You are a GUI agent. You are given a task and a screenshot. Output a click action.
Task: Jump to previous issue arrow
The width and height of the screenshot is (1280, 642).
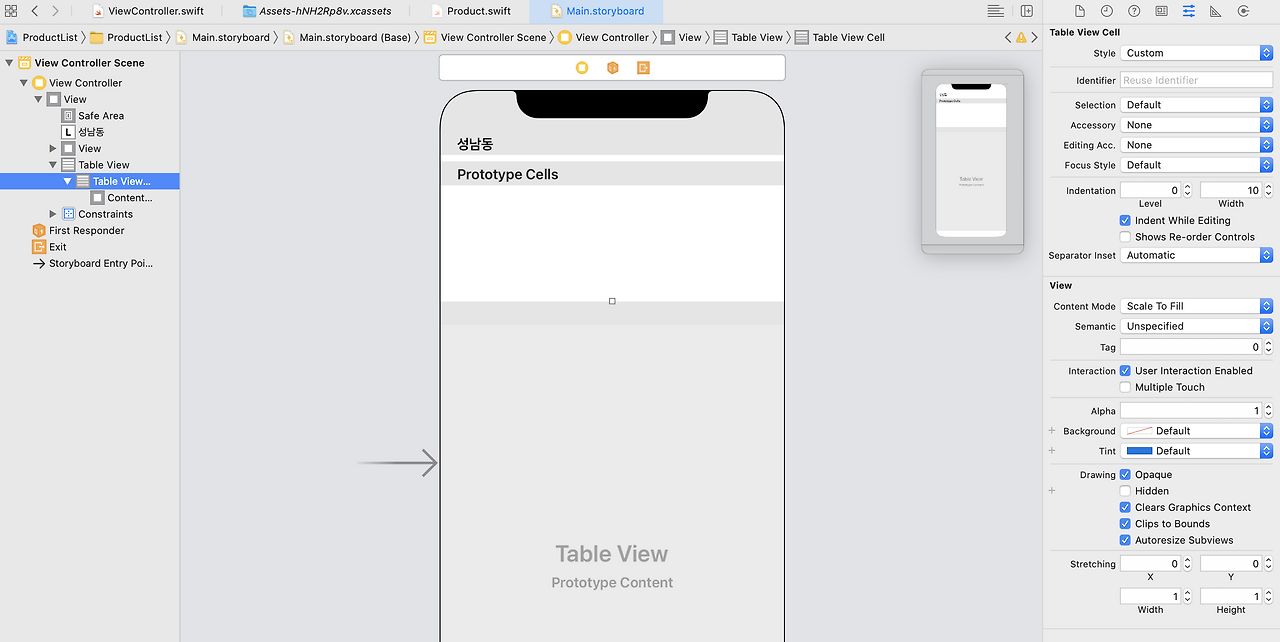click(x=1008, y=37)
